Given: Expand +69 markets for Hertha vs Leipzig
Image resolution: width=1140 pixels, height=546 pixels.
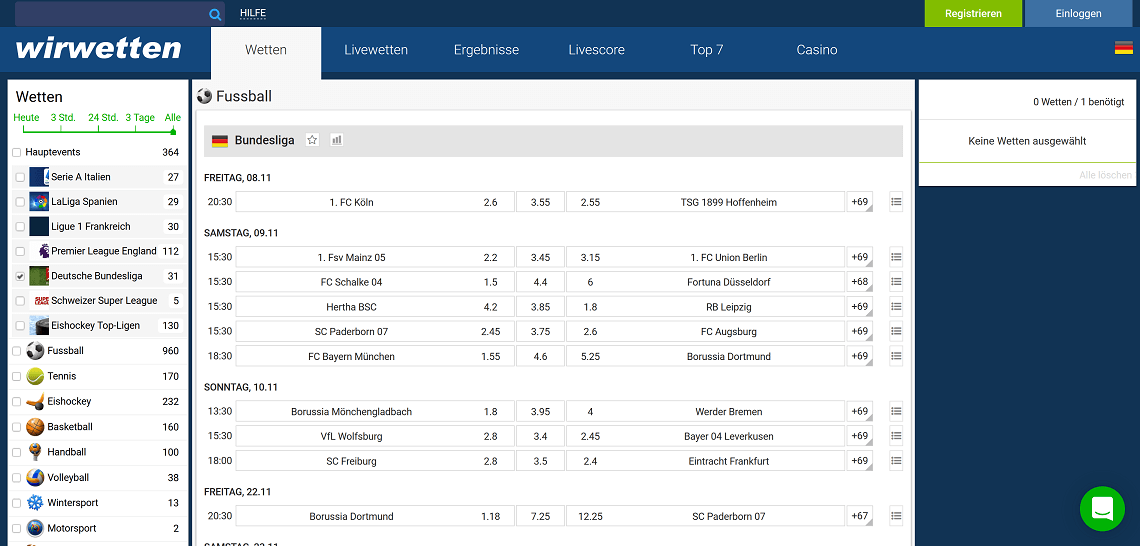Looking at the screenshot, I should coord(859,307).
